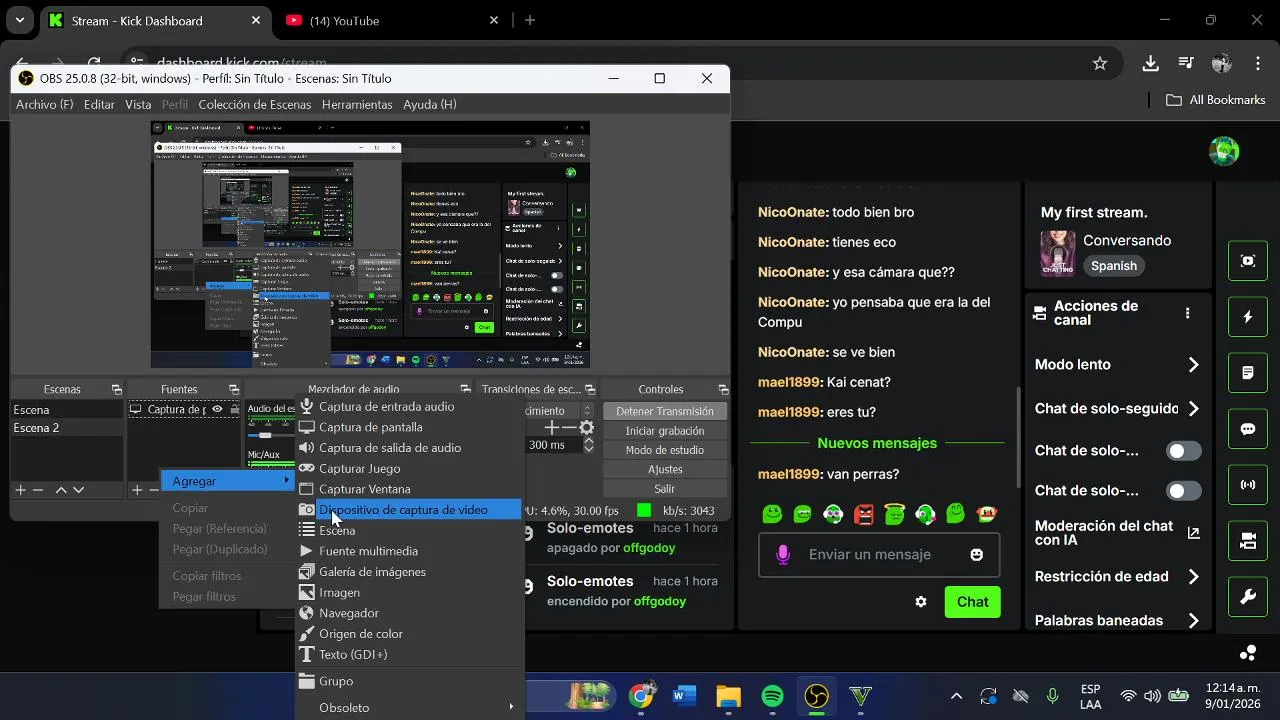Move the scene up with the up arrow

point(61,490)
